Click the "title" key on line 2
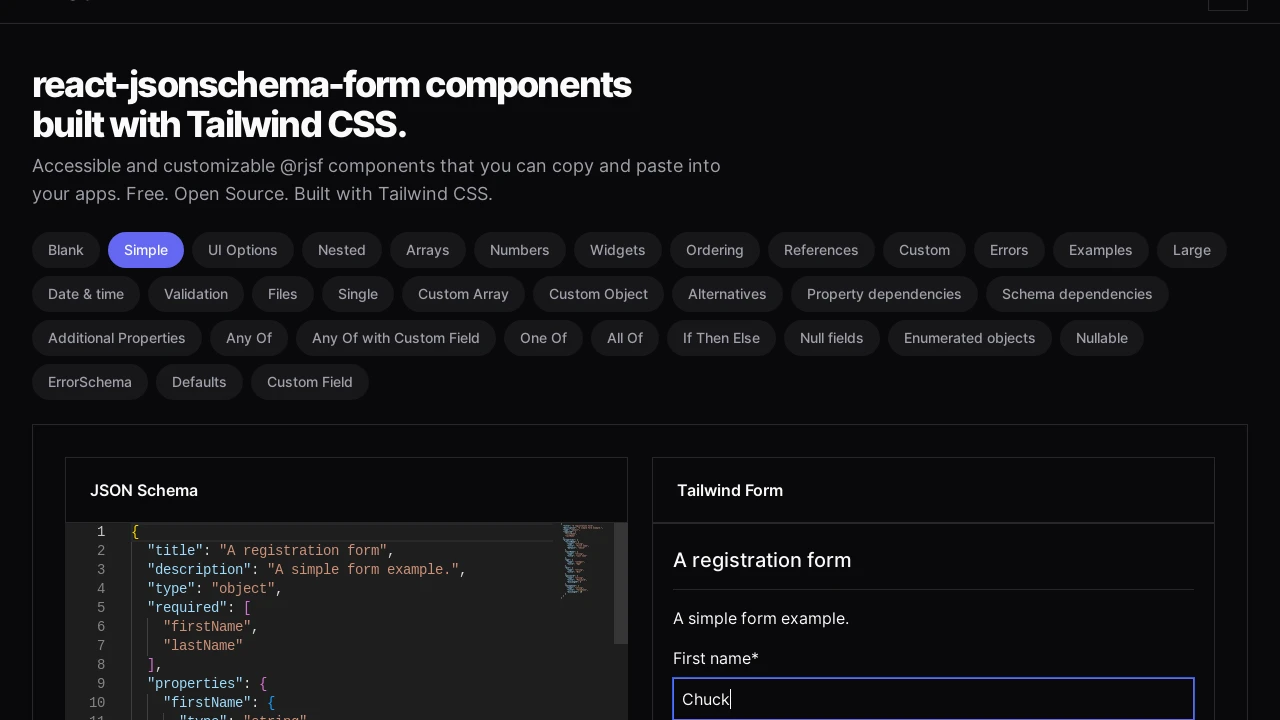The width and height of the screenshot is (1280, 720). pos(175,551)
